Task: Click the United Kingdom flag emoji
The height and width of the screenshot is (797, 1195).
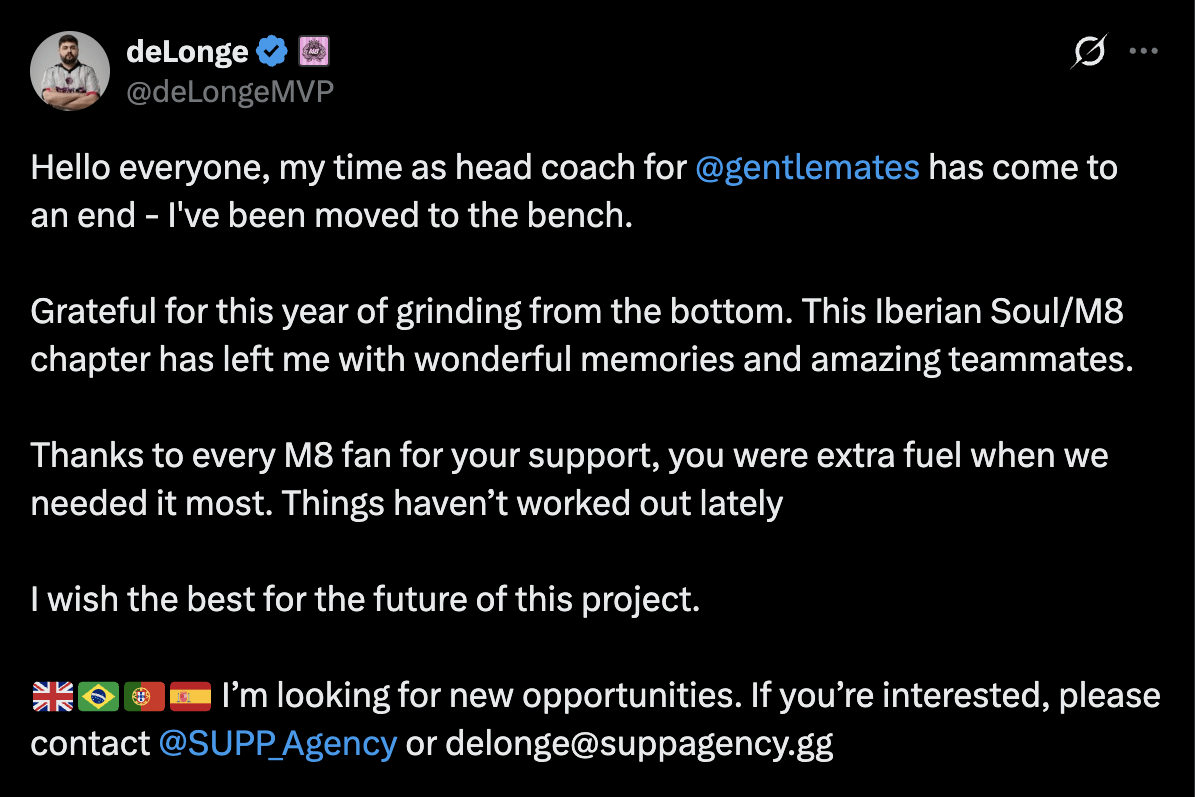Action: pos(52,694)
